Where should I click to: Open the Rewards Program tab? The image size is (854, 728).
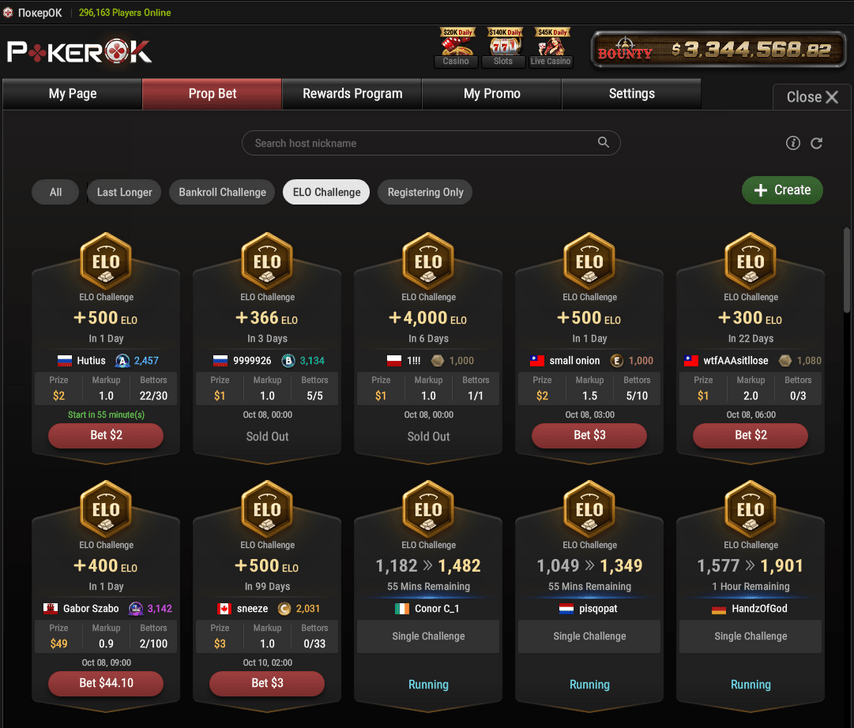[352, 94]
